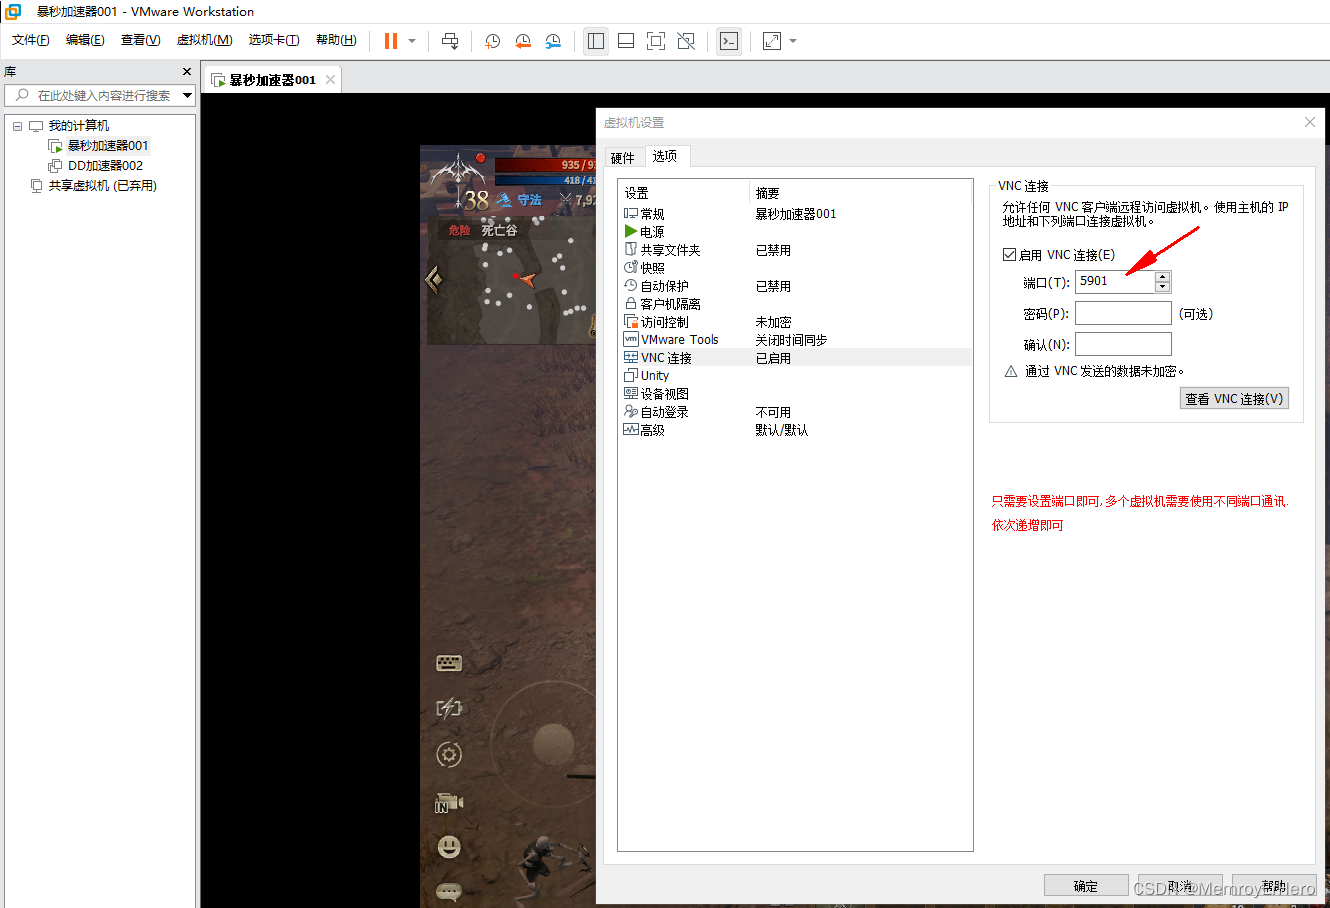
Task: Revert VM to the previous snapshot
Action: (x=523, y=41)
